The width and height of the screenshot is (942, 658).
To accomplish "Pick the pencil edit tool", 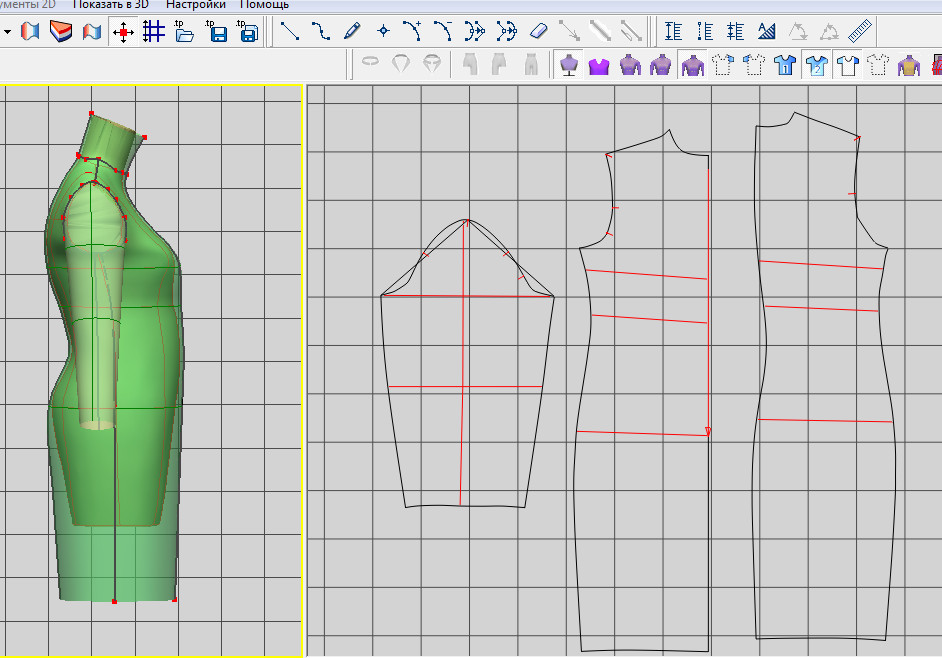I will tap(351, 31).
